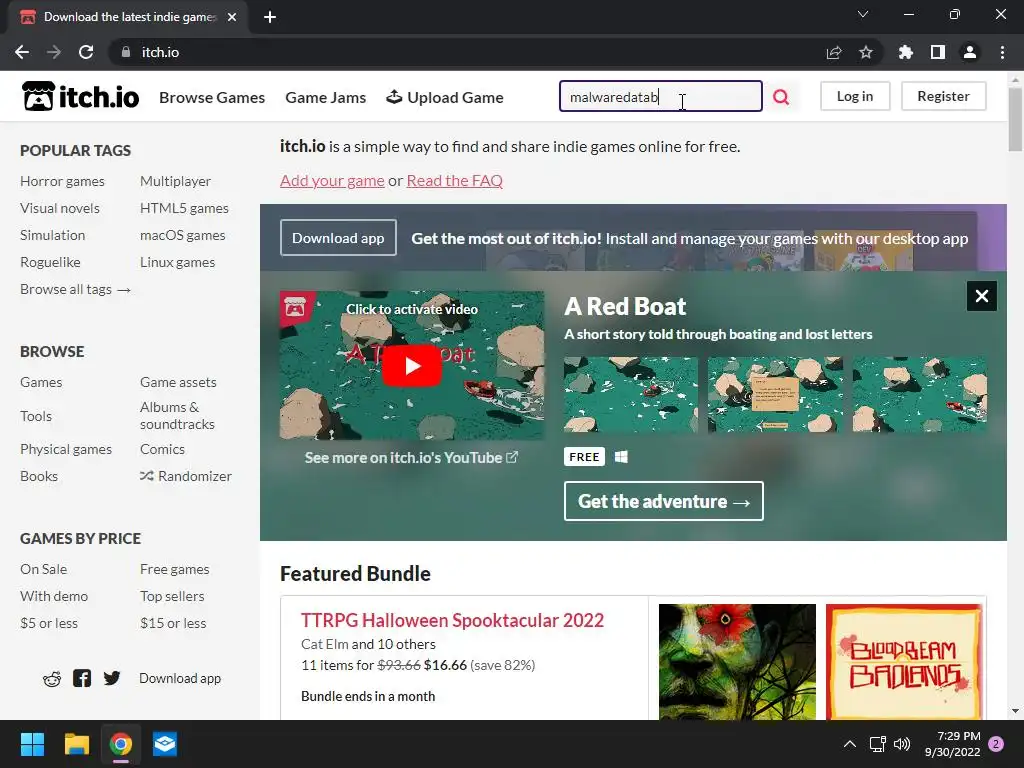This screenshot has height=768, width=1024.
Task: Open the Chrome three-dot menu
Action: tap(1002, 52)
